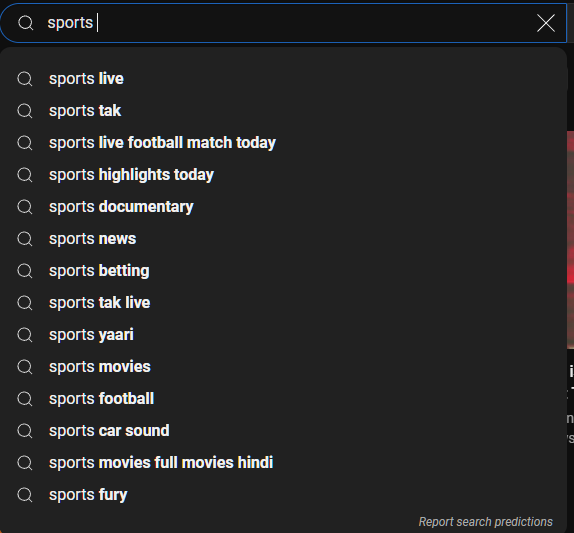Click the search icon beside 'sports live'
This screenshot has height=533, width=574.
pos(25,79)
